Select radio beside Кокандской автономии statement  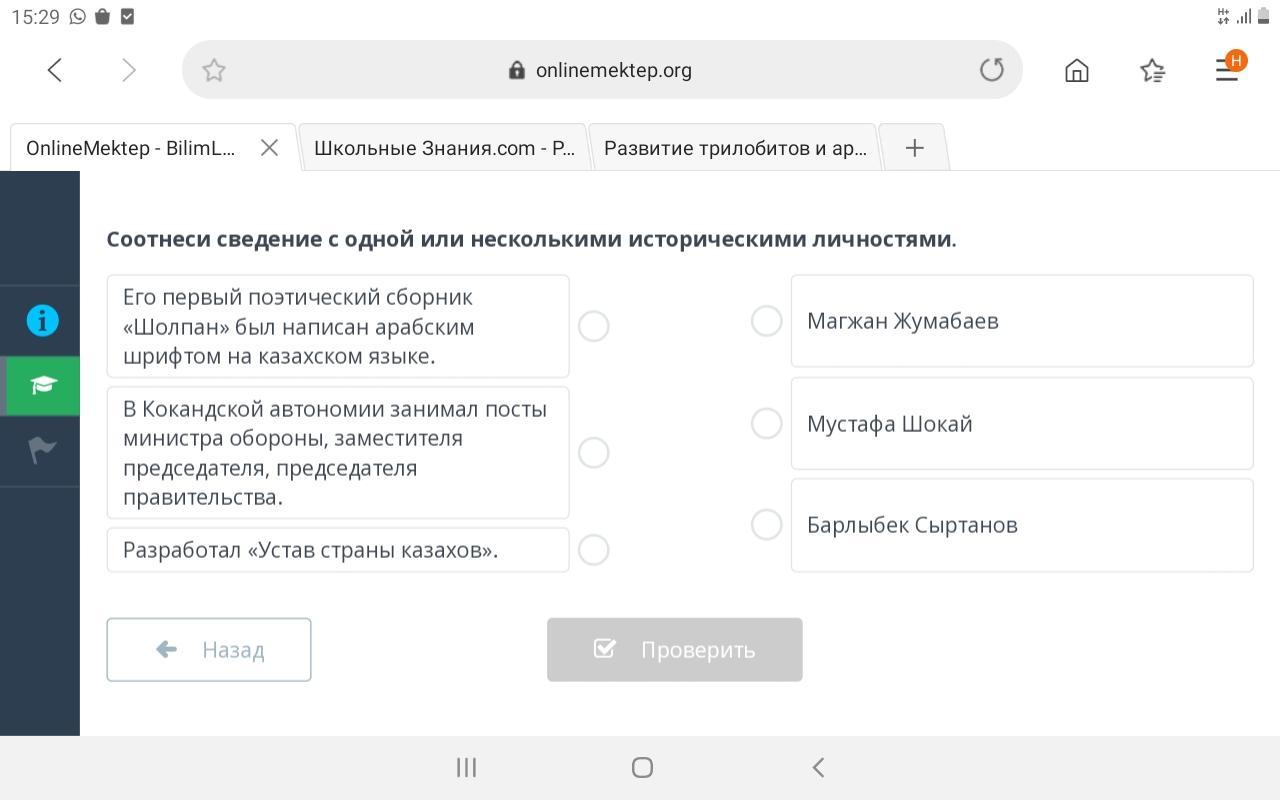593,453
